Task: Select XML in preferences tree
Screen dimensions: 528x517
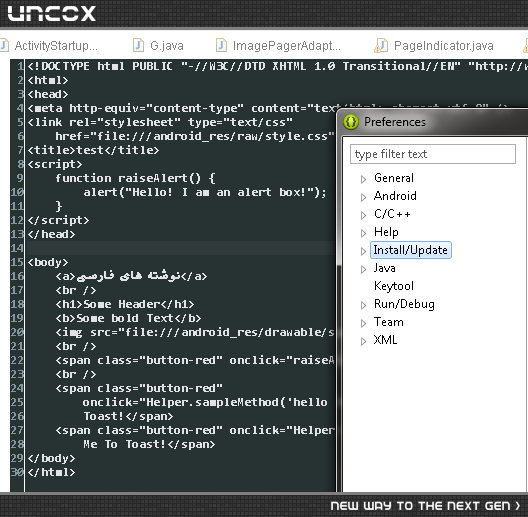Action: tap(385, 340)
